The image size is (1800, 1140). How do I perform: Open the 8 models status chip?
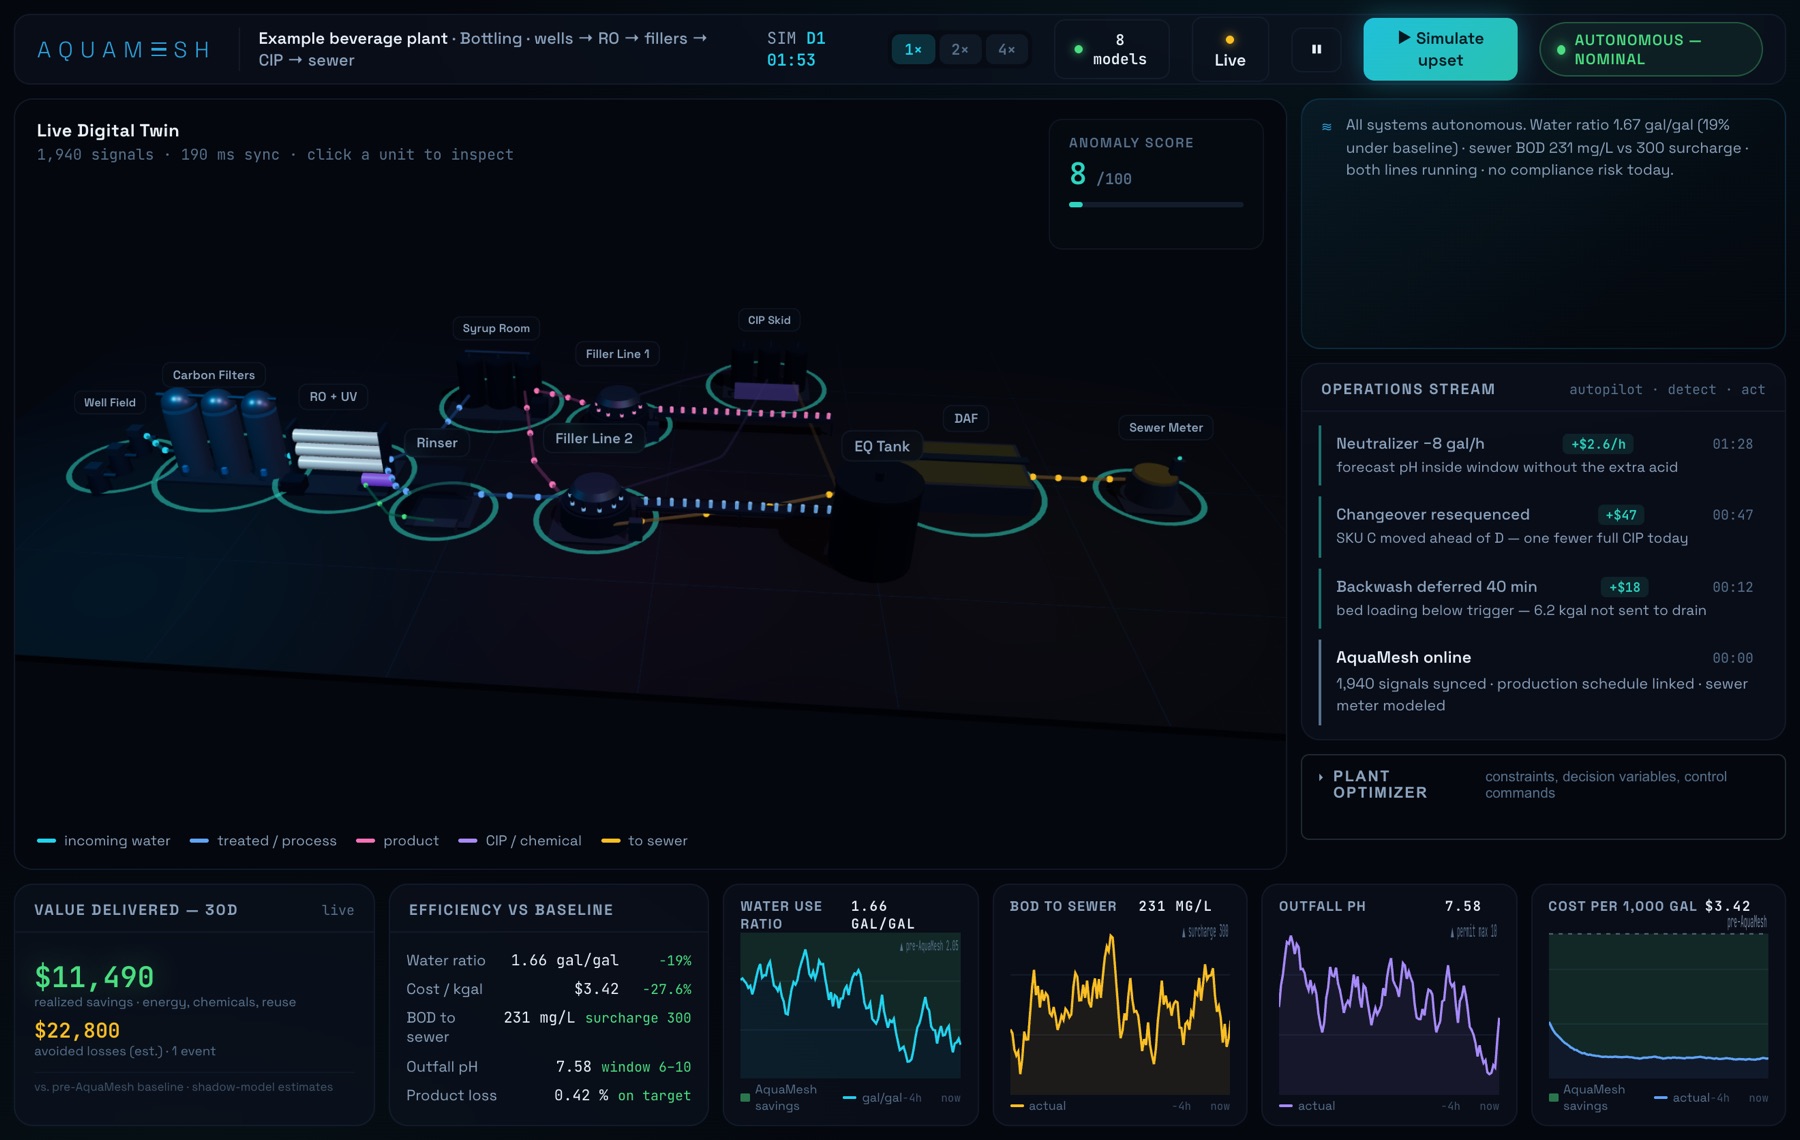click(1111, 49)
